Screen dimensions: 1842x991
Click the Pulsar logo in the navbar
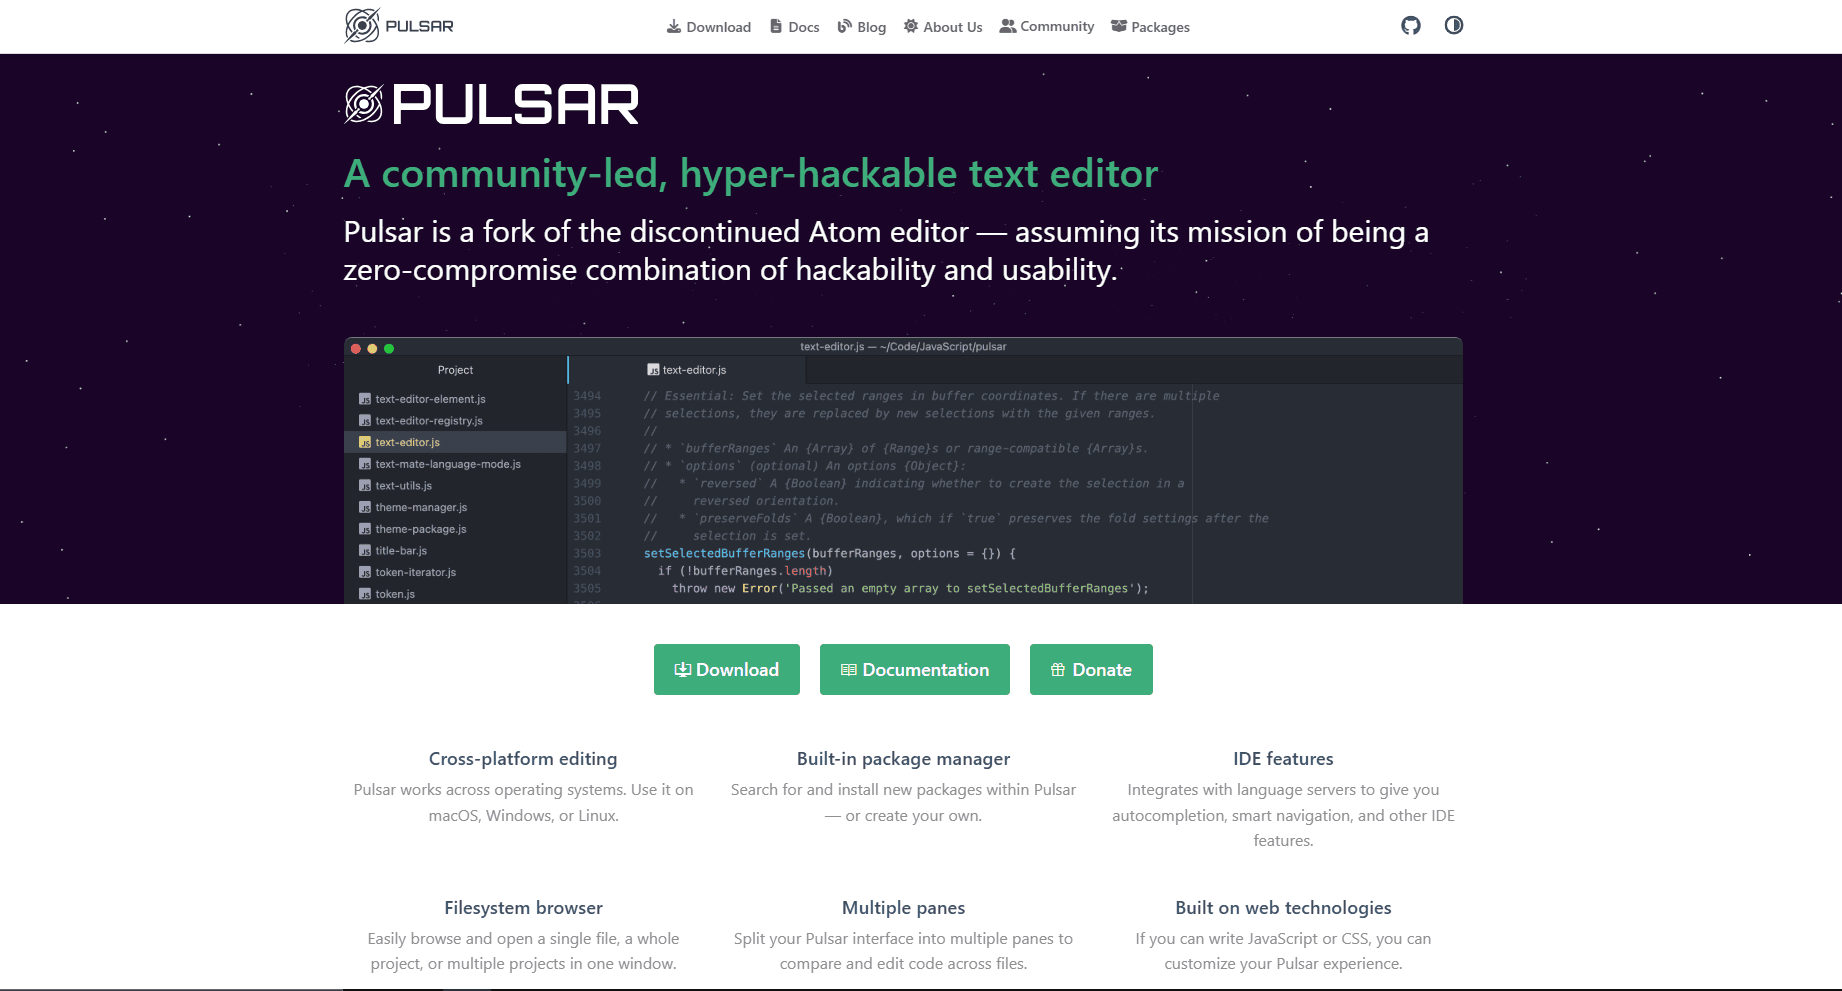399,26
